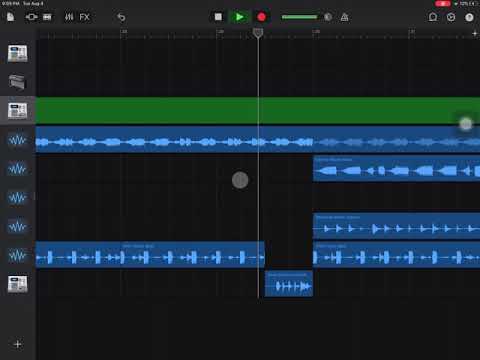Switch to tracks view button
Viewport: 480px width, 360px height.
[47, 17]
